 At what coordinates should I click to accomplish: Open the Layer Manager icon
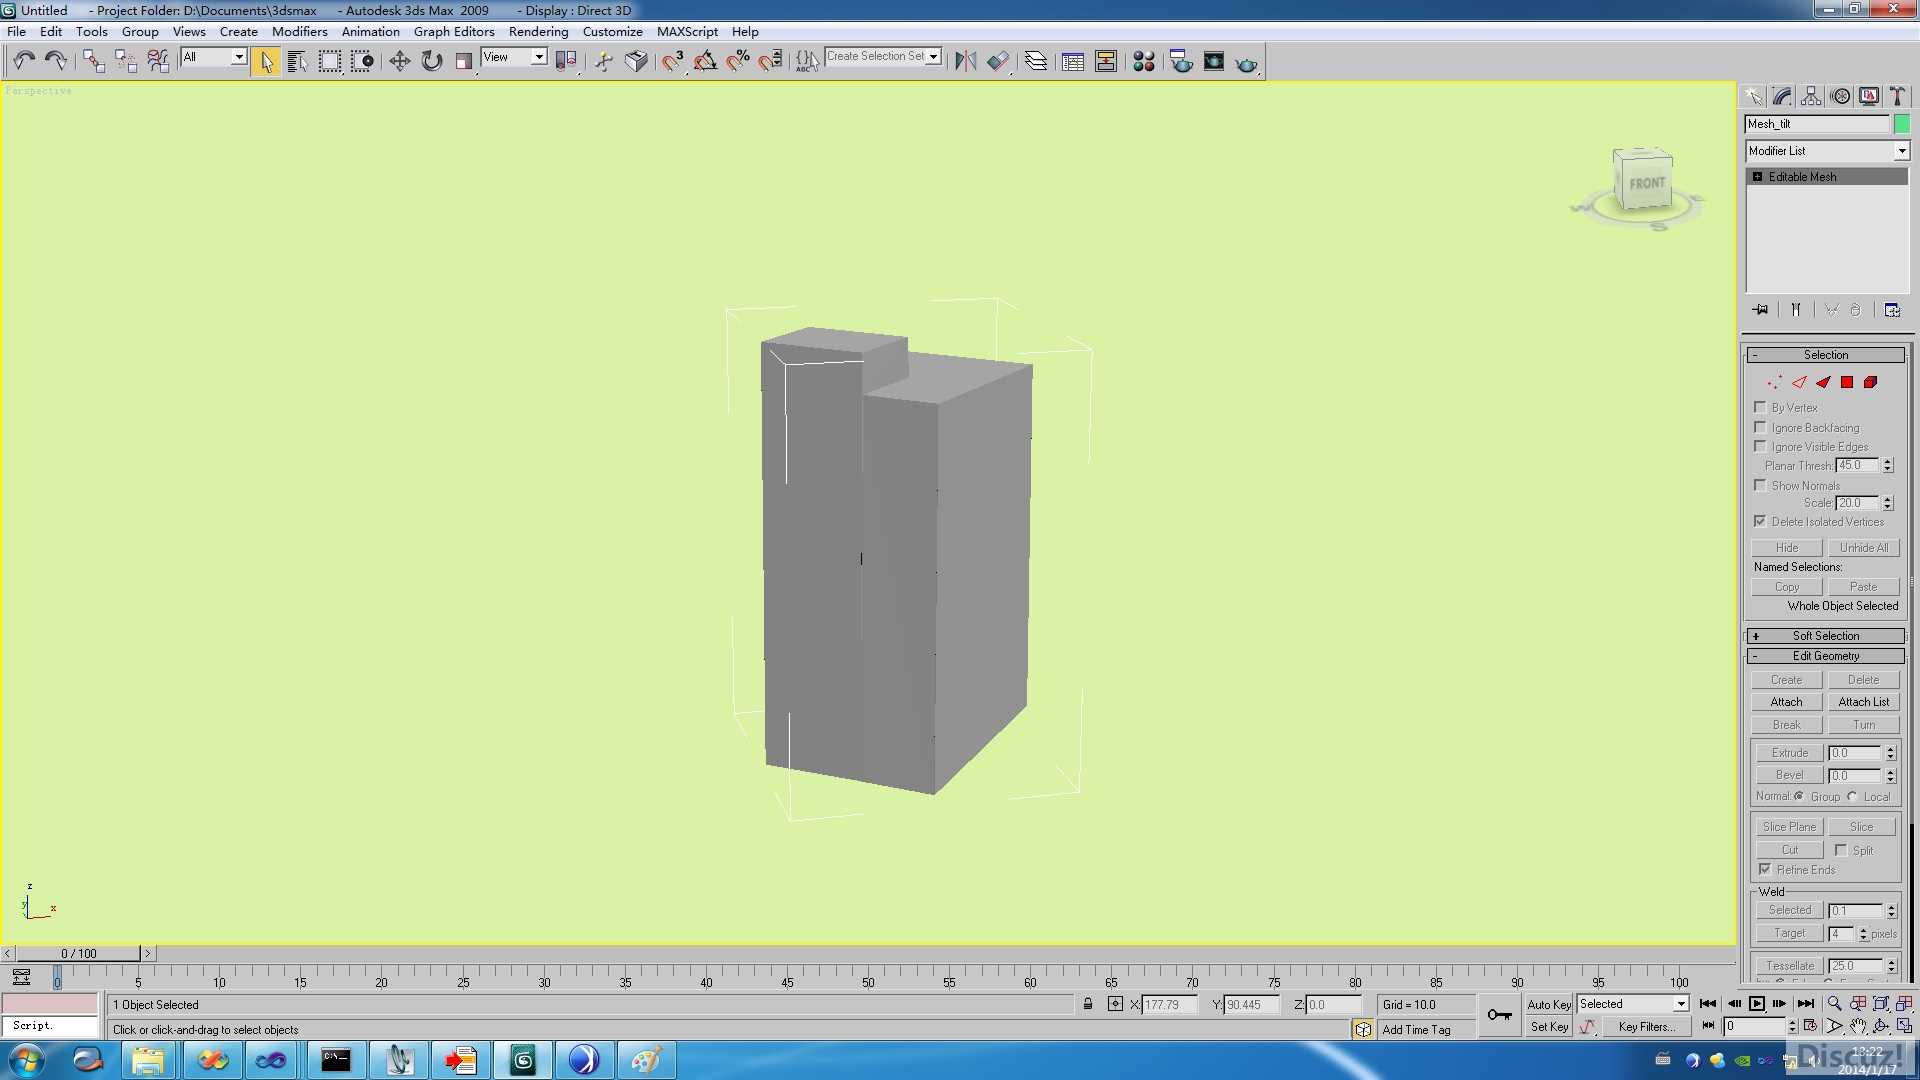1036,61
